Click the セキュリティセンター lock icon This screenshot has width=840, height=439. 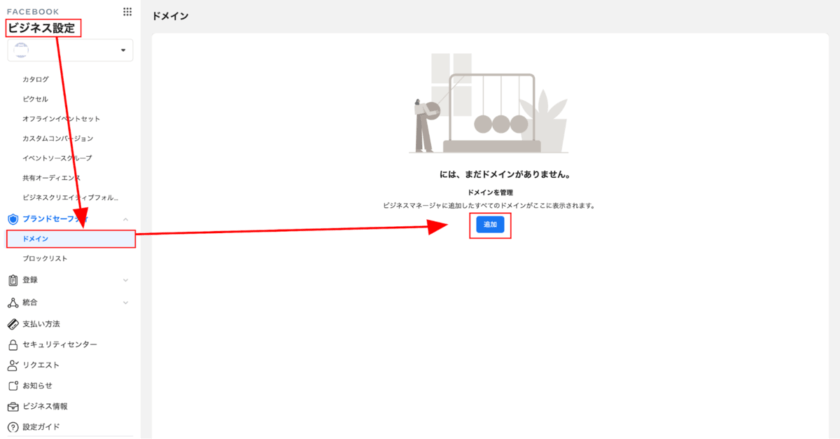13,345
